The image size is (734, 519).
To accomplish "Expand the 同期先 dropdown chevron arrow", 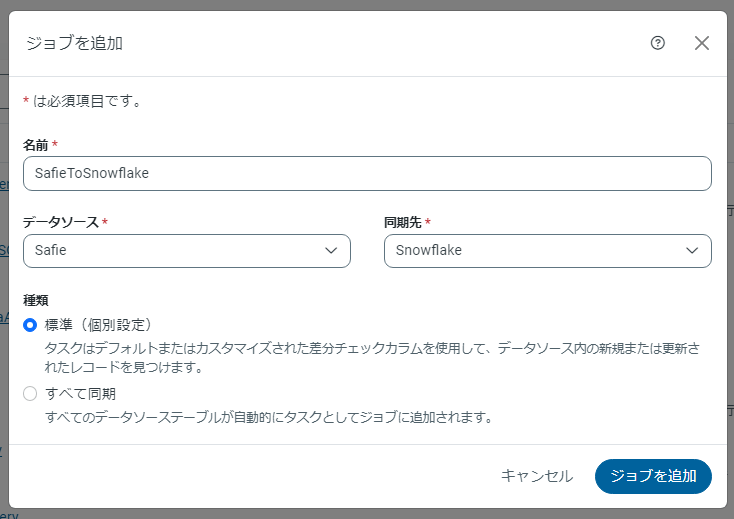I will [692, 251].
